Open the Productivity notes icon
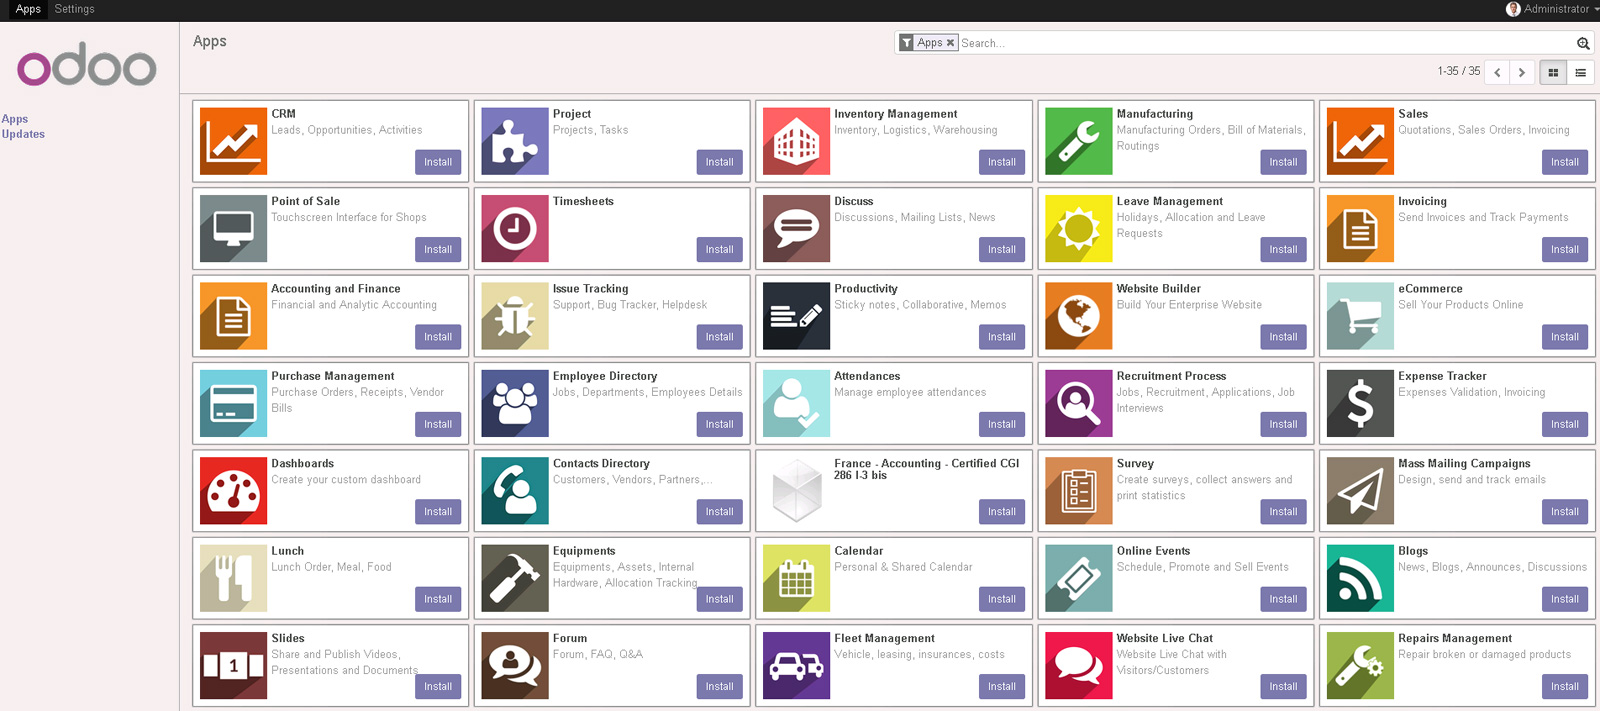 [x=796, y=316]
